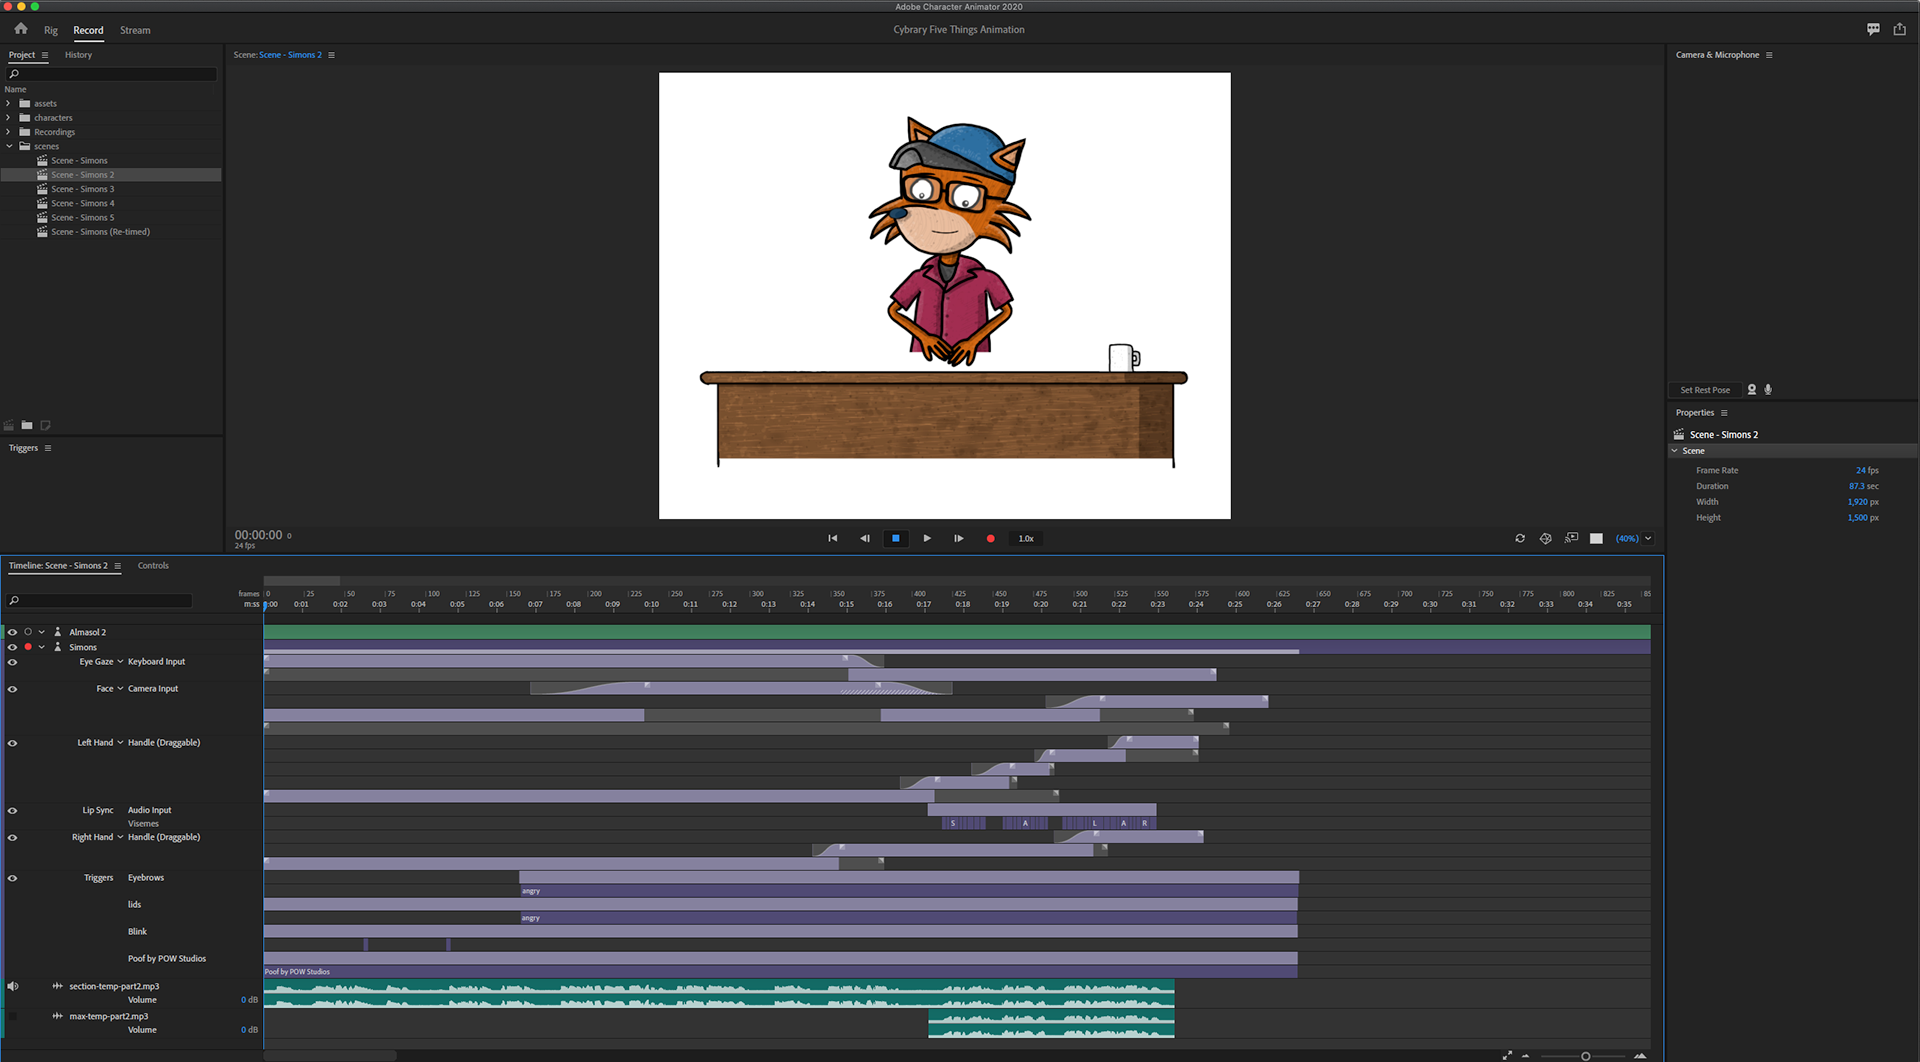Click the new scene clapboard icon
Viewport: 1920px width, 1062px height.
coord(9,426)
